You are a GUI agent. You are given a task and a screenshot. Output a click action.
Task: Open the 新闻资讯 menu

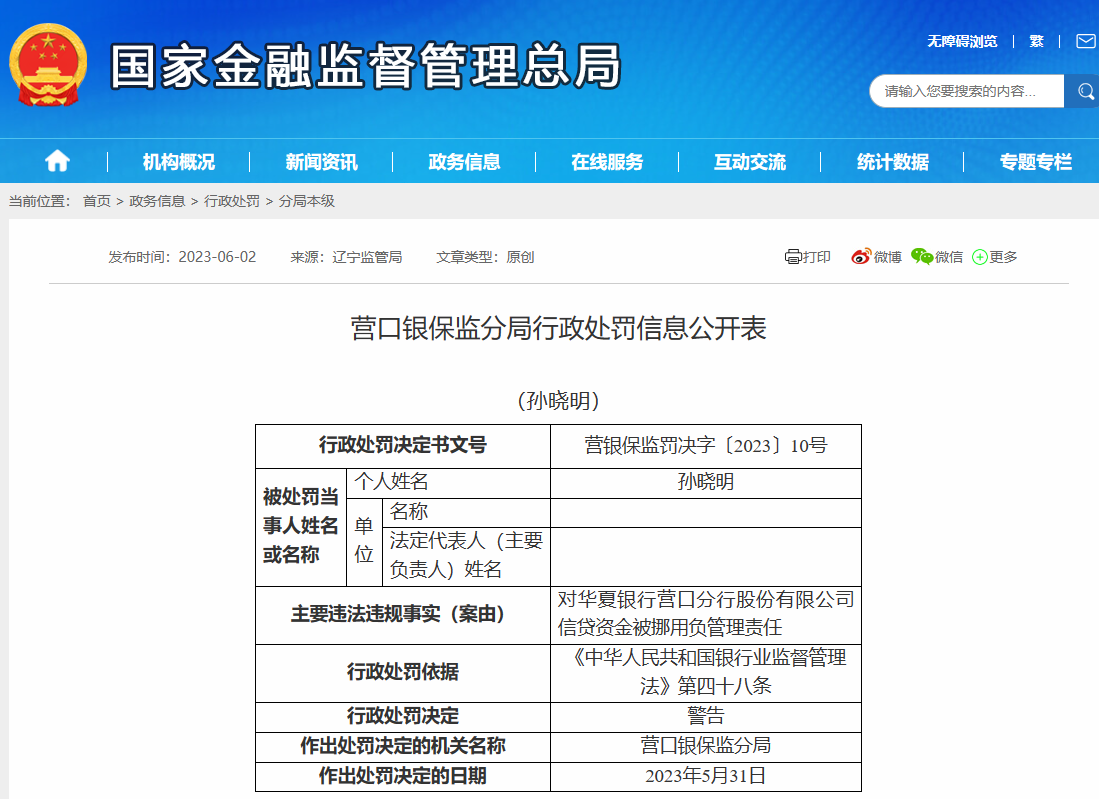coord(321,162)
